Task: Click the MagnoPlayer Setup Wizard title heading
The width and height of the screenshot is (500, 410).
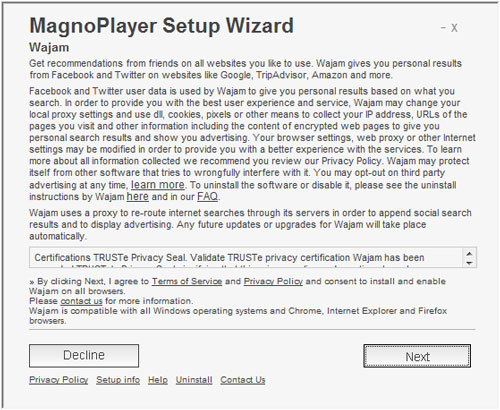Action: 162,26
